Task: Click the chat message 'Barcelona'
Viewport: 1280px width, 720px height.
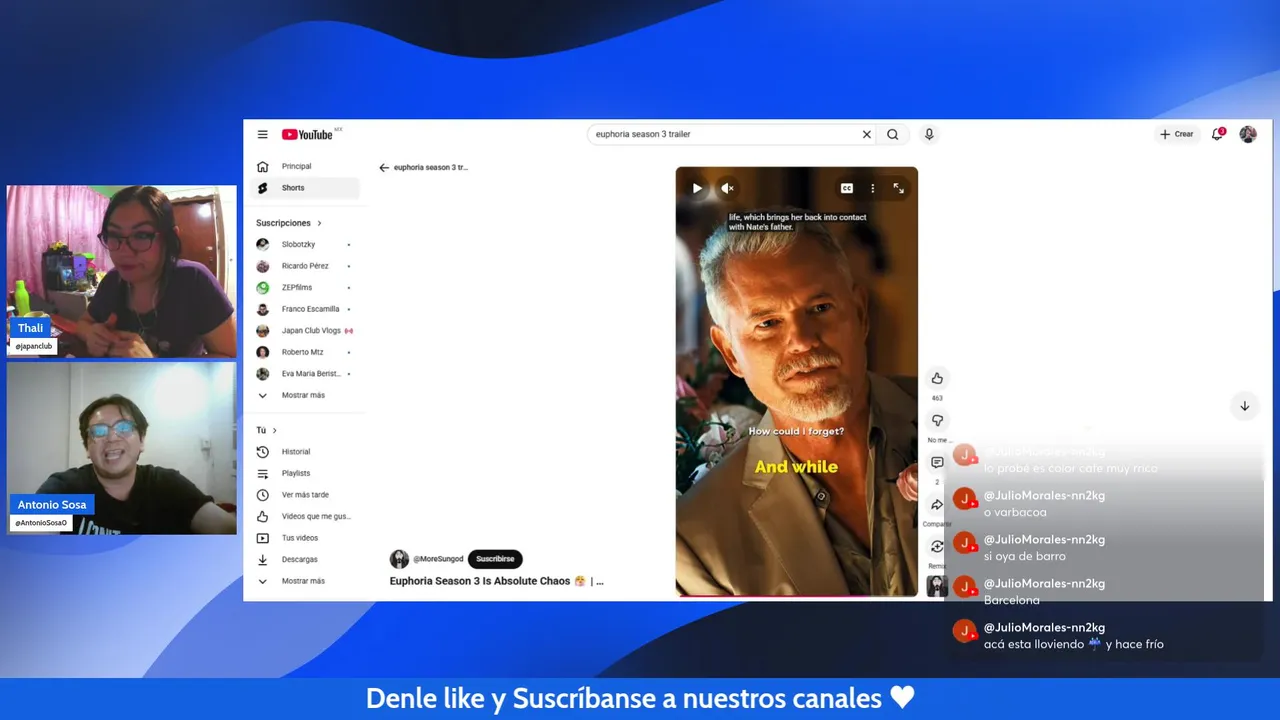Action: 1012,600
